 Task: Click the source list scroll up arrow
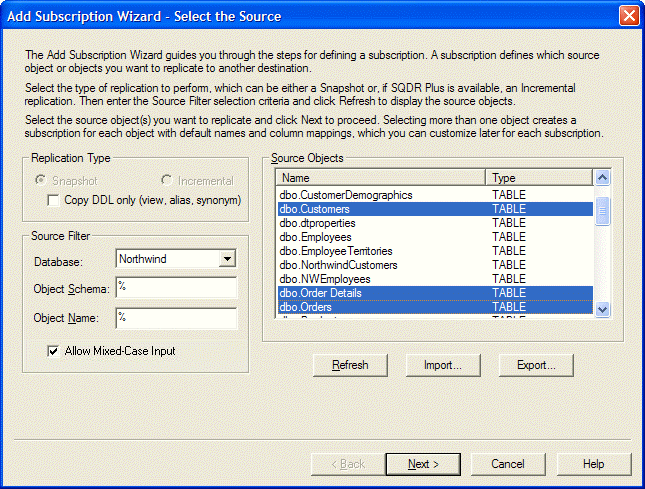click(x=602, y=178)
